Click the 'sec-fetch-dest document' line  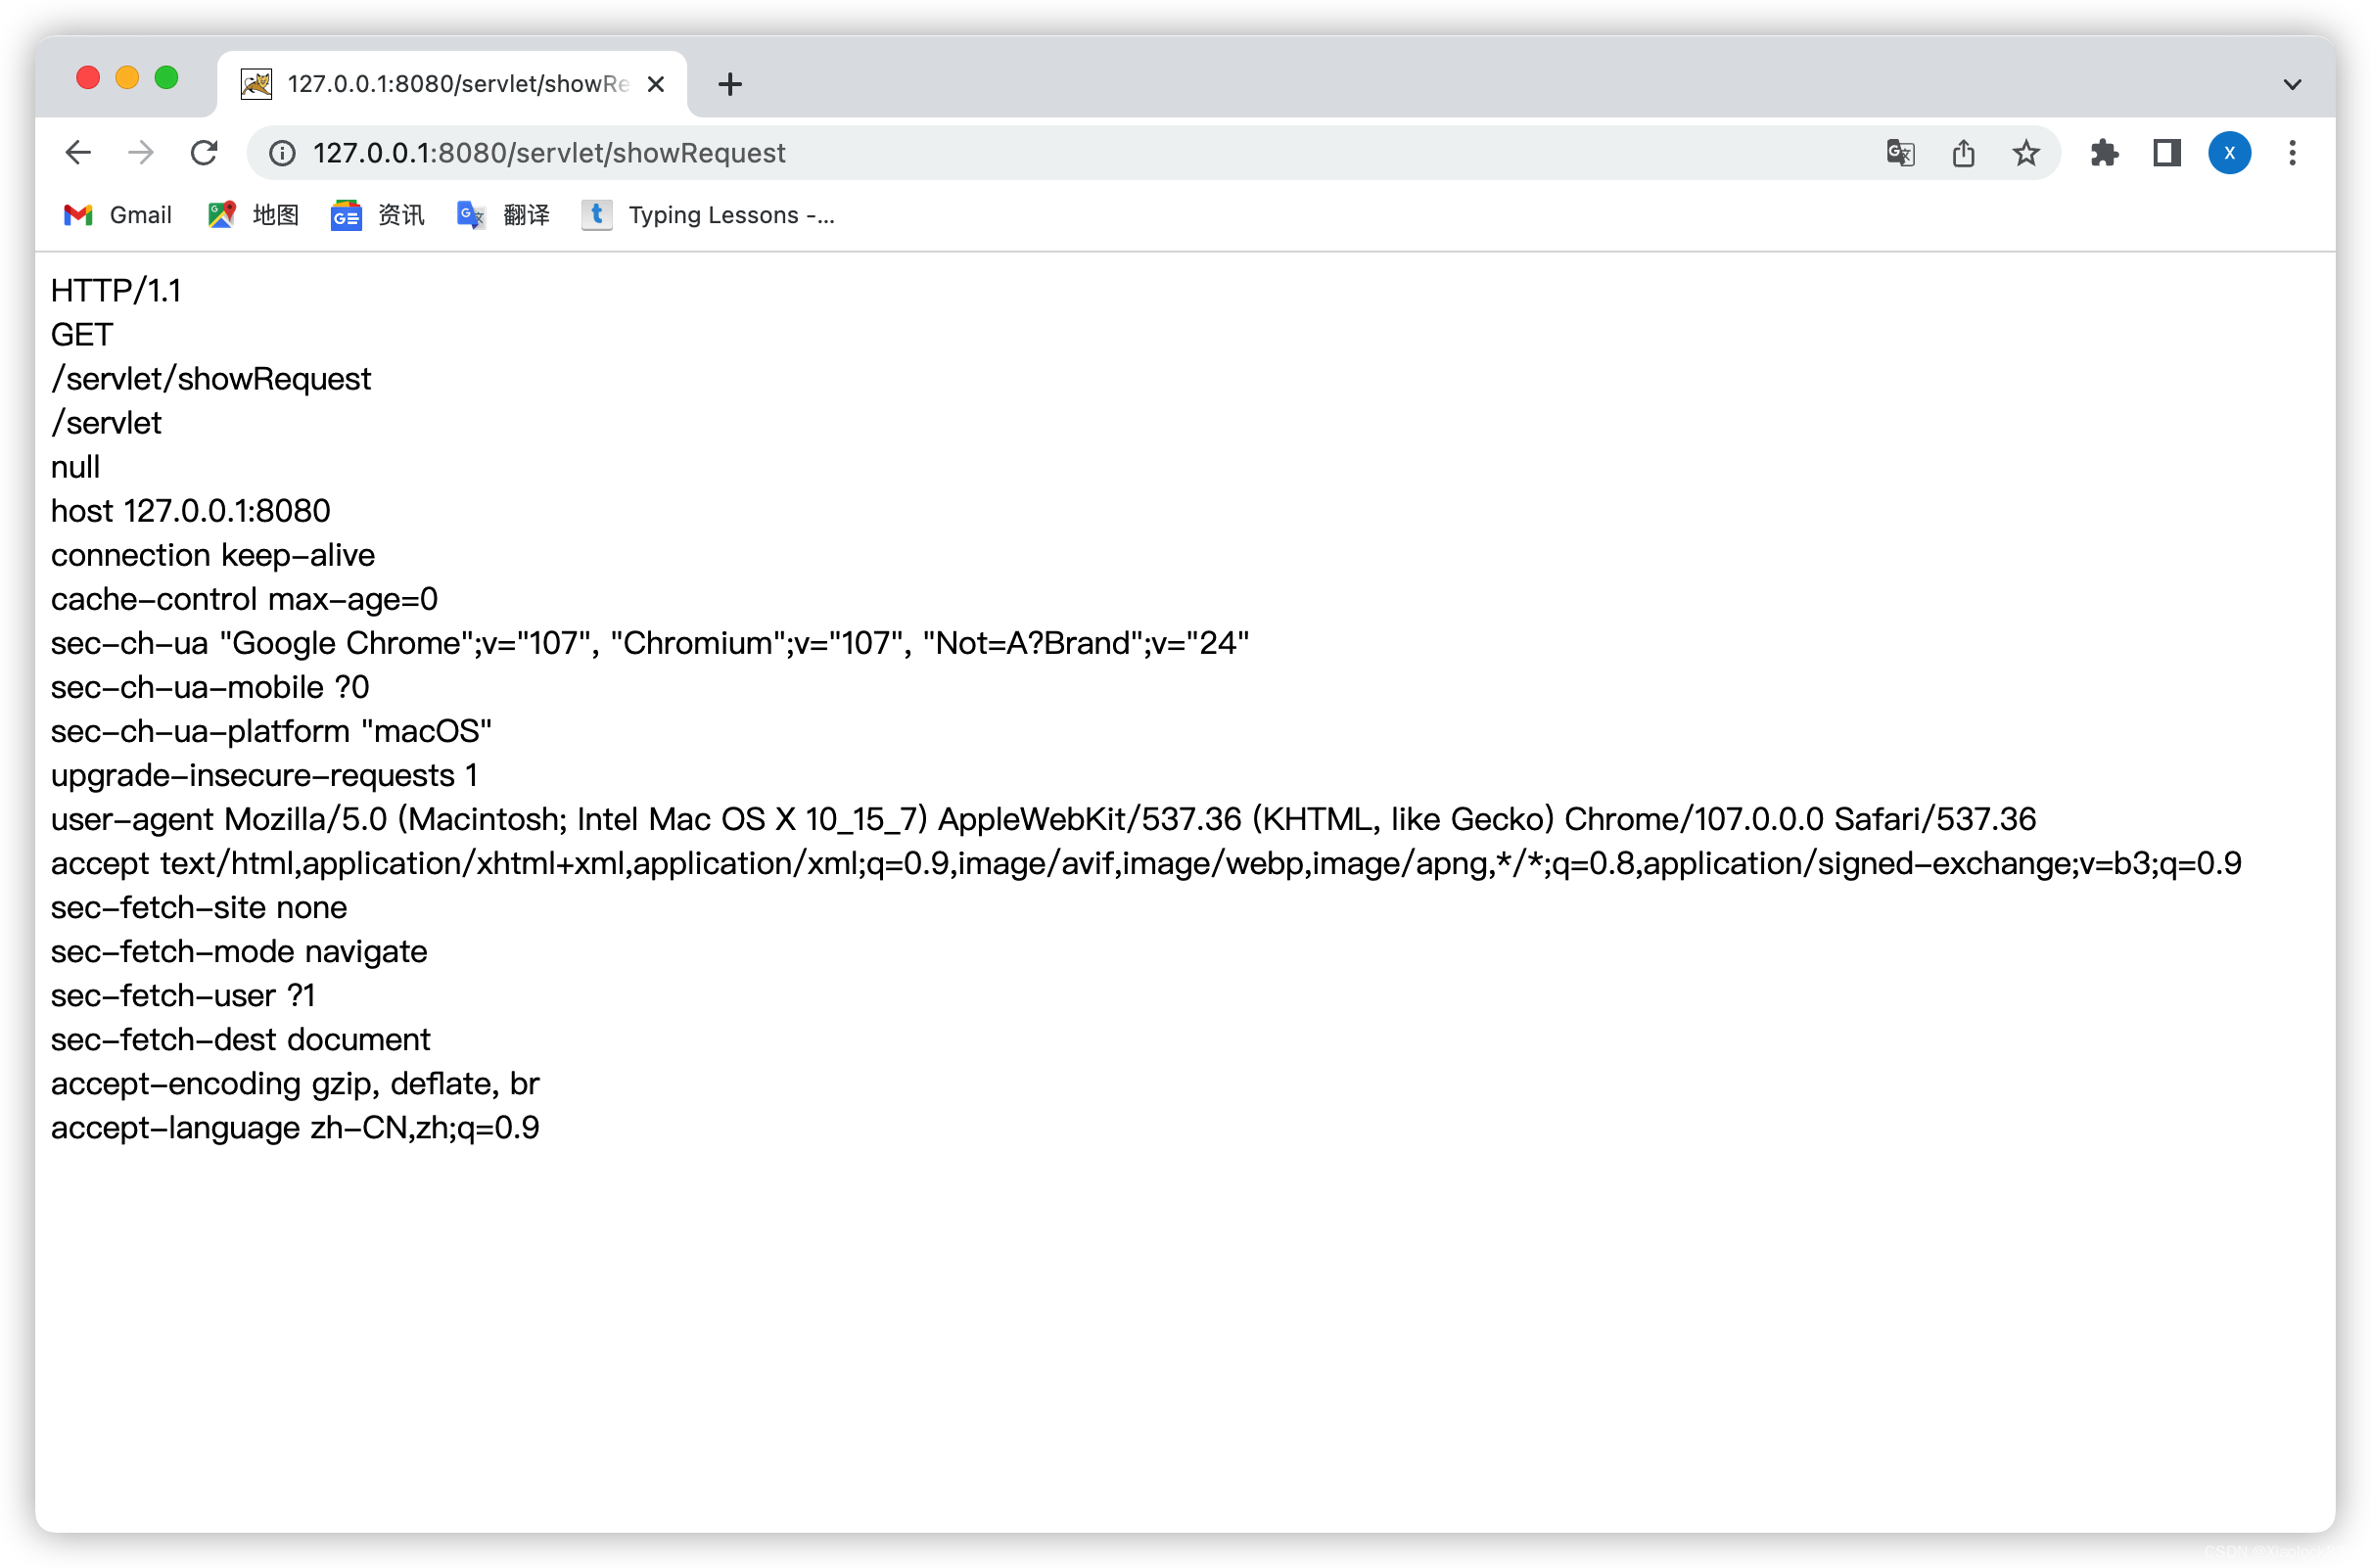coord(240,1039)
